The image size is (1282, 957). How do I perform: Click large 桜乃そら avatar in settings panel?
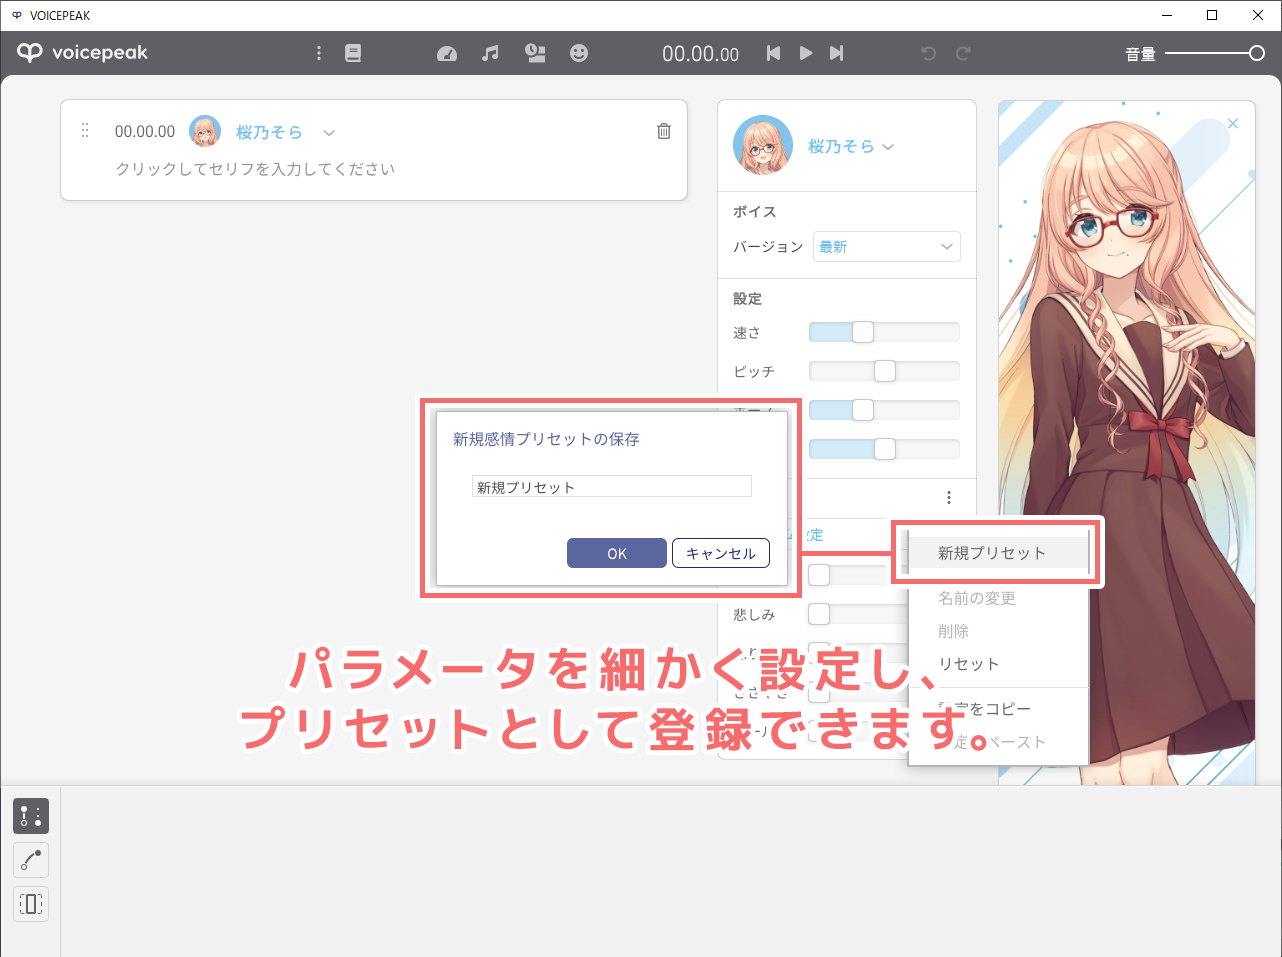(763, 145)
